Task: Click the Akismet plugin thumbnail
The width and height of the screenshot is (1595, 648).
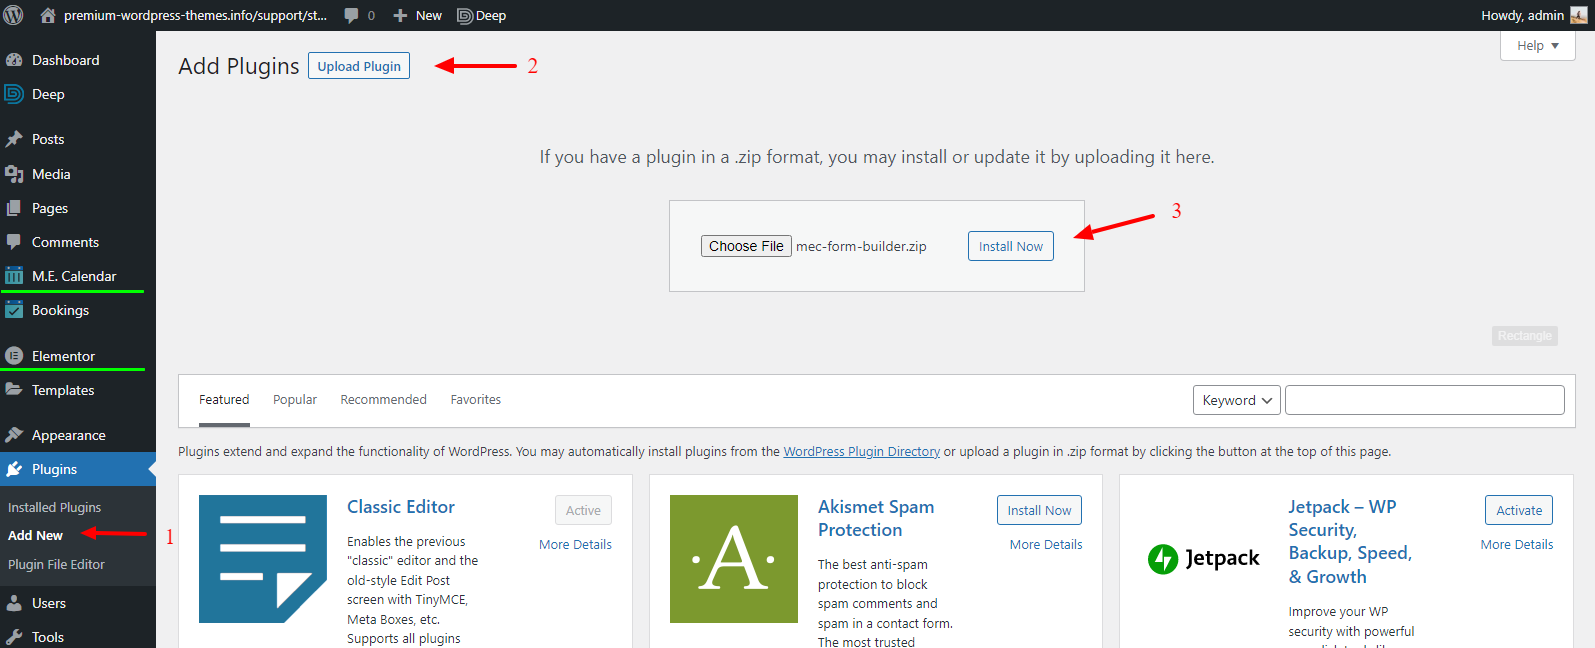Action: (x=734, y=559)
